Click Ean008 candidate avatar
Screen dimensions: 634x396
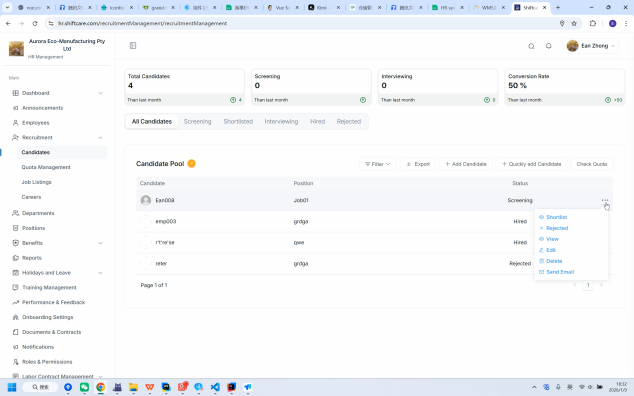point(146,200)
